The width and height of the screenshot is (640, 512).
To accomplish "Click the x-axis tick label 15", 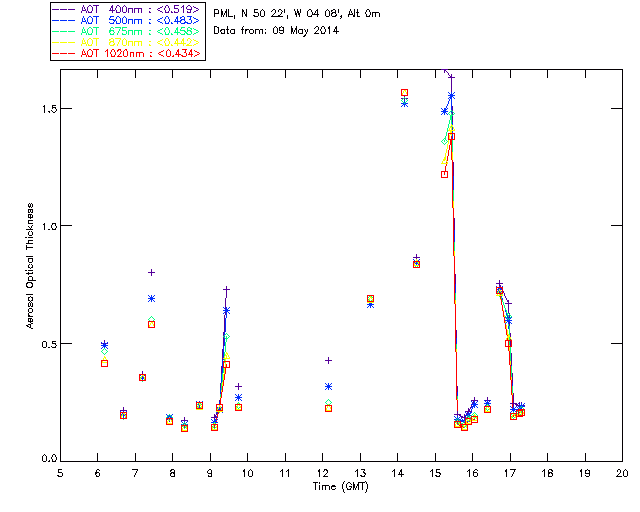I will pos(435,473).
